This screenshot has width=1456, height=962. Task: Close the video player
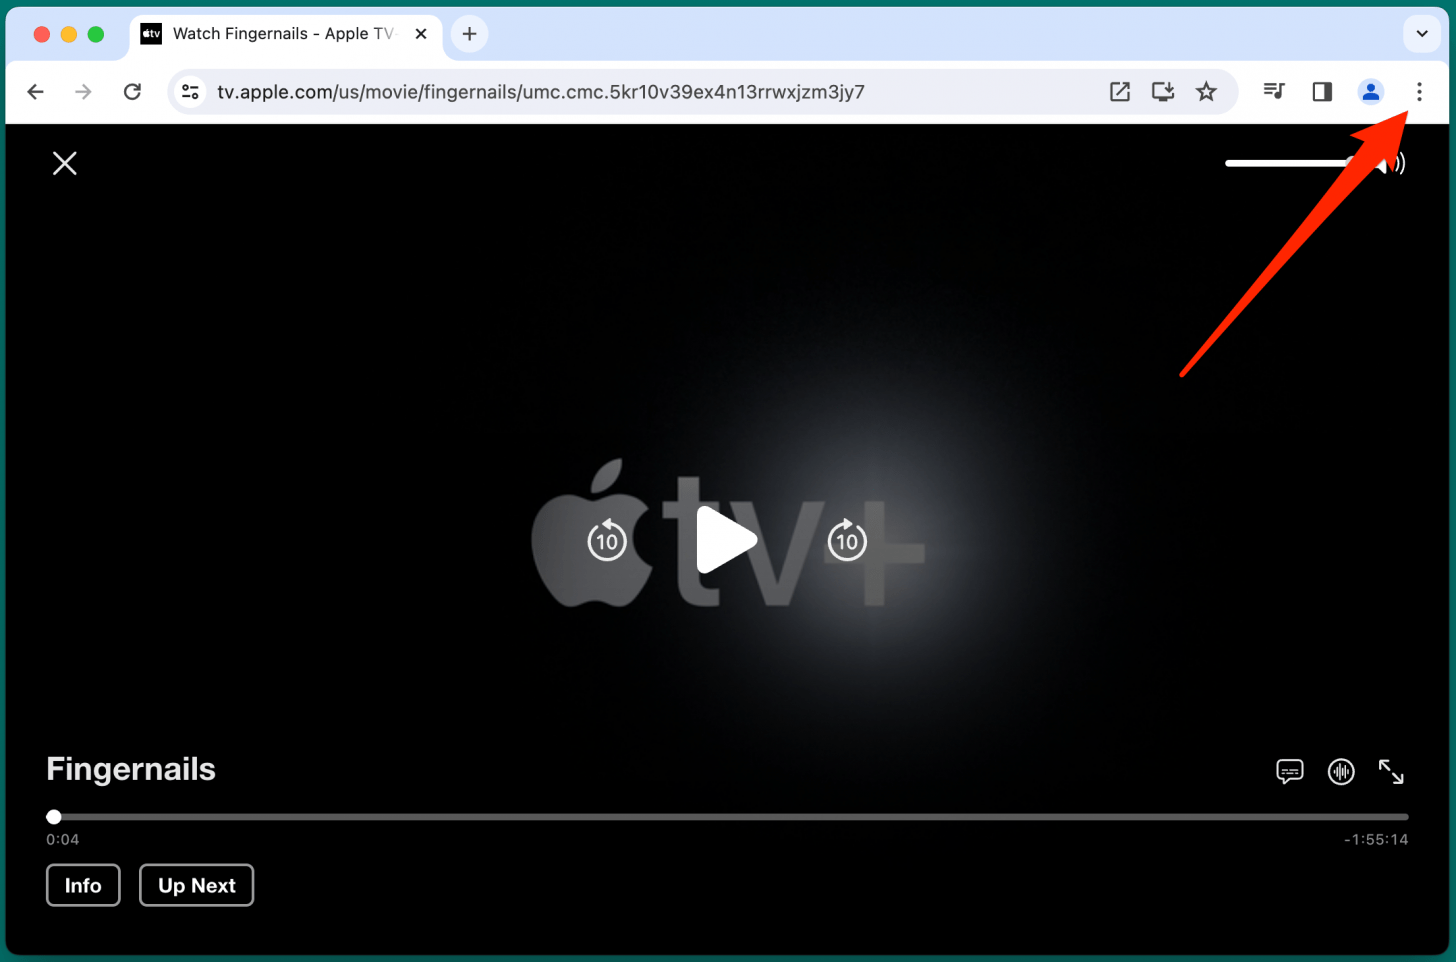pos(64,162)
